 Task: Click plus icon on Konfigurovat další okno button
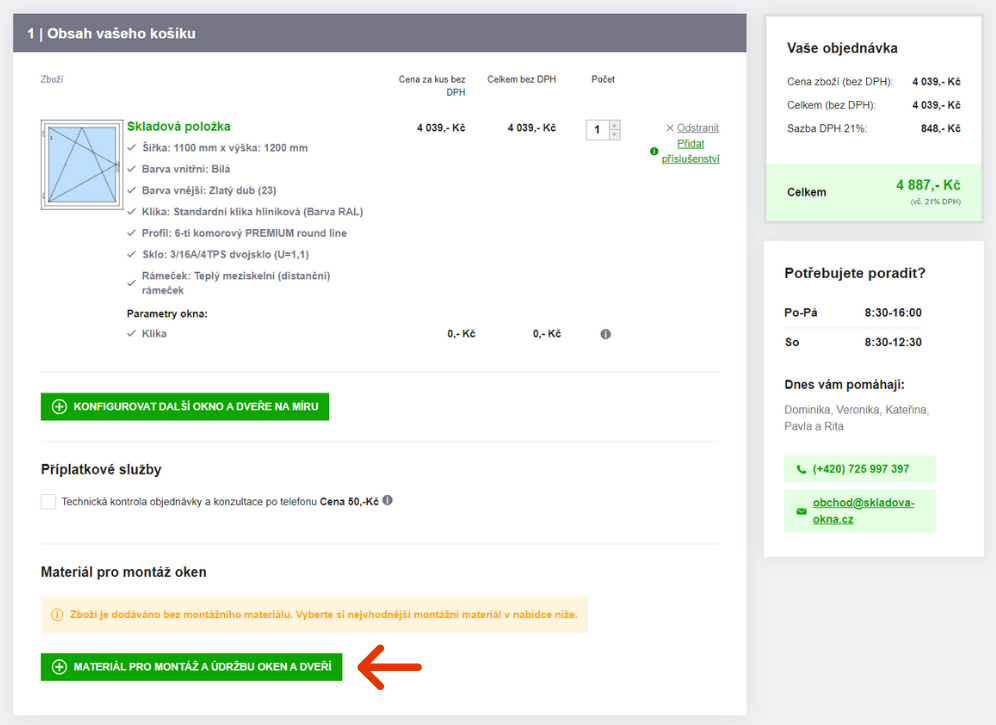point(59,407)
